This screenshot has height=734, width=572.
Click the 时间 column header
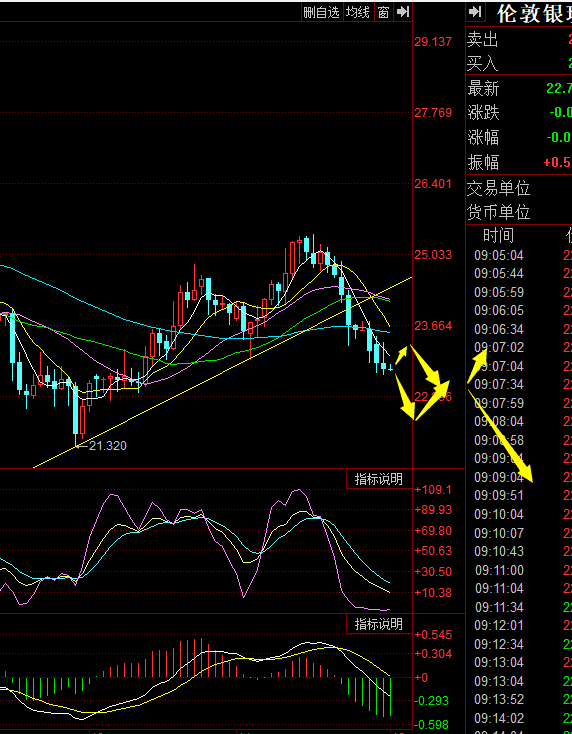coord(498,235)
